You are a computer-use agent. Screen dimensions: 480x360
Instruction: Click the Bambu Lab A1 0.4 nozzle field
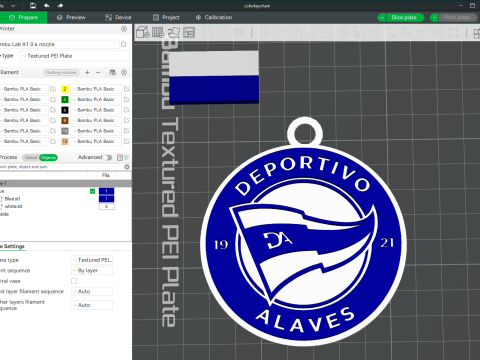(x=59, y=44)
